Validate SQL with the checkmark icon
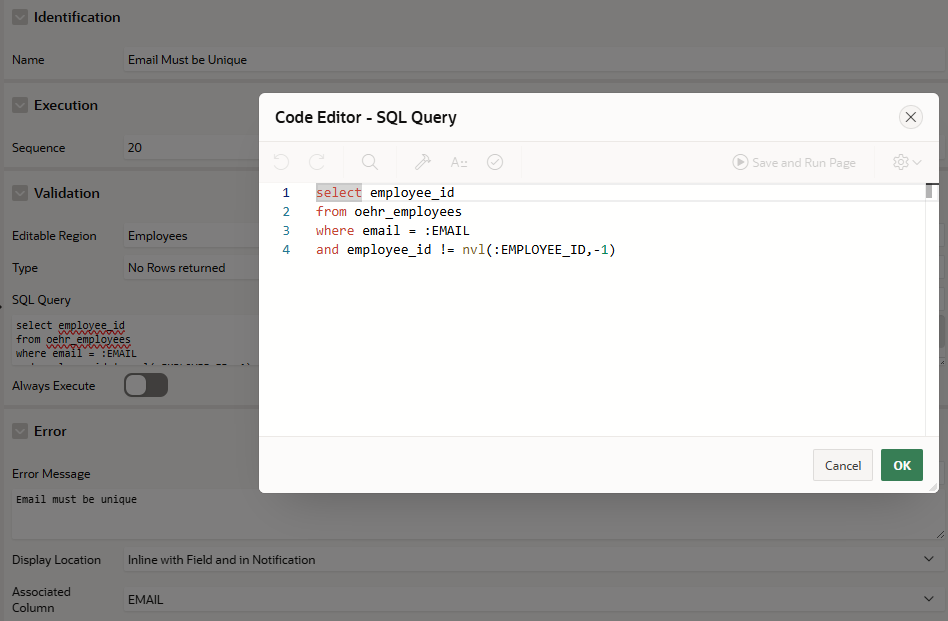 coord(495,162)
